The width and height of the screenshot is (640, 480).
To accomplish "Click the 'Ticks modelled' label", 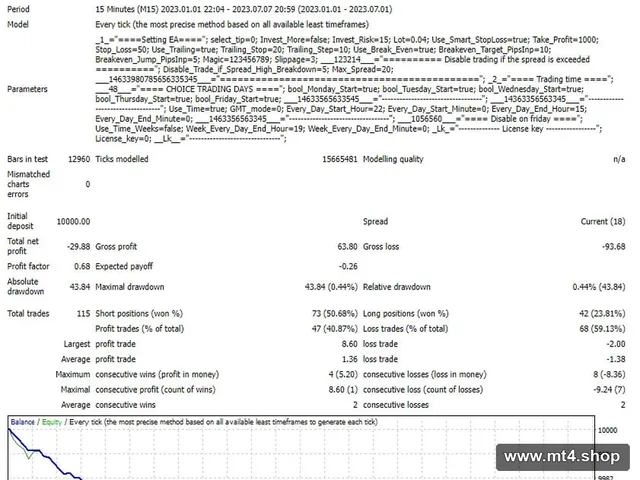I will click(x=122, y=159).
